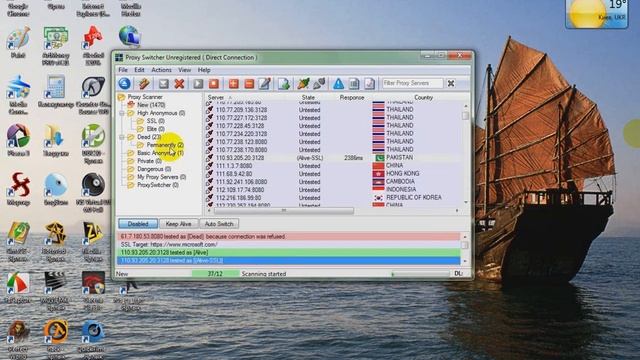Click the proxy list vertical scrollbar down arrow
Screen dimensions: 640x360
pyautogui.click(x=466, y=202)
